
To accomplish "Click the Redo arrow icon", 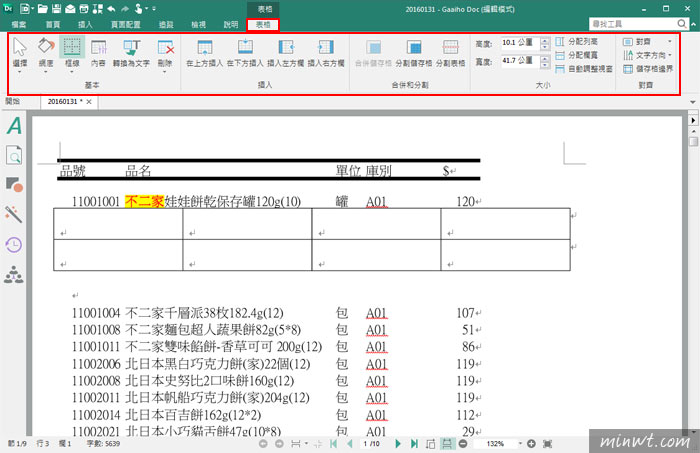I will point(125,8).
